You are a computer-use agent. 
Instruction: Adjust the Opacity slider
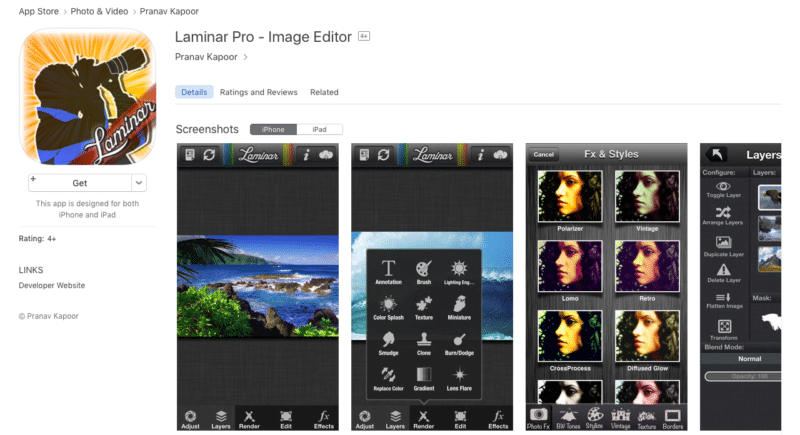point(743,376)
